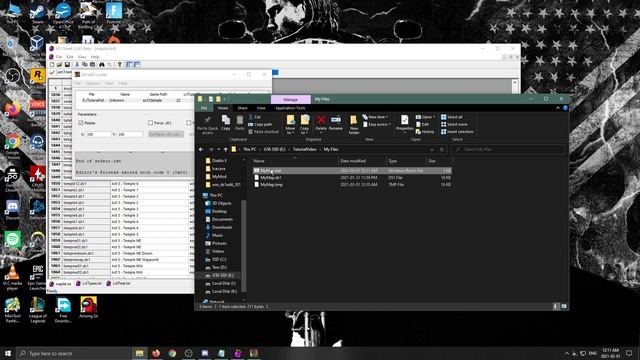Open Firefox from the desktop icons

click(x=13, y=109)
